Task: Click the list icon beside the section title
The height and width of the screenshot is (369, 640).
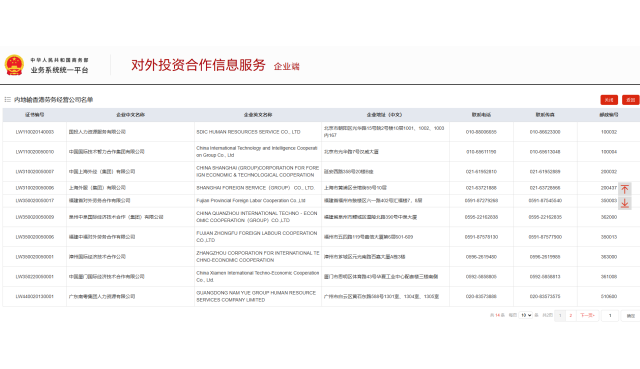Action: point(7,99)
